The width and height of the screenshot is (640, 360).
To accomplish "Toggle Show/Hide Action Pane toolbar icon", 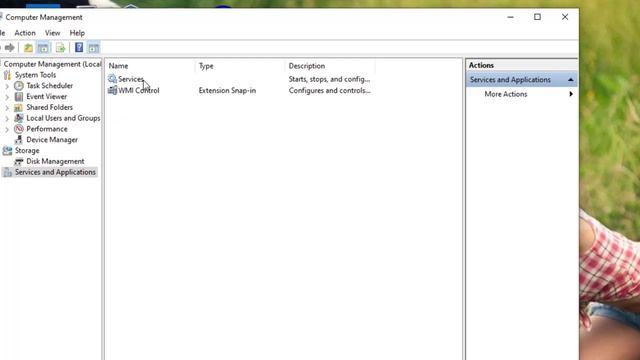I will [93, 48].
